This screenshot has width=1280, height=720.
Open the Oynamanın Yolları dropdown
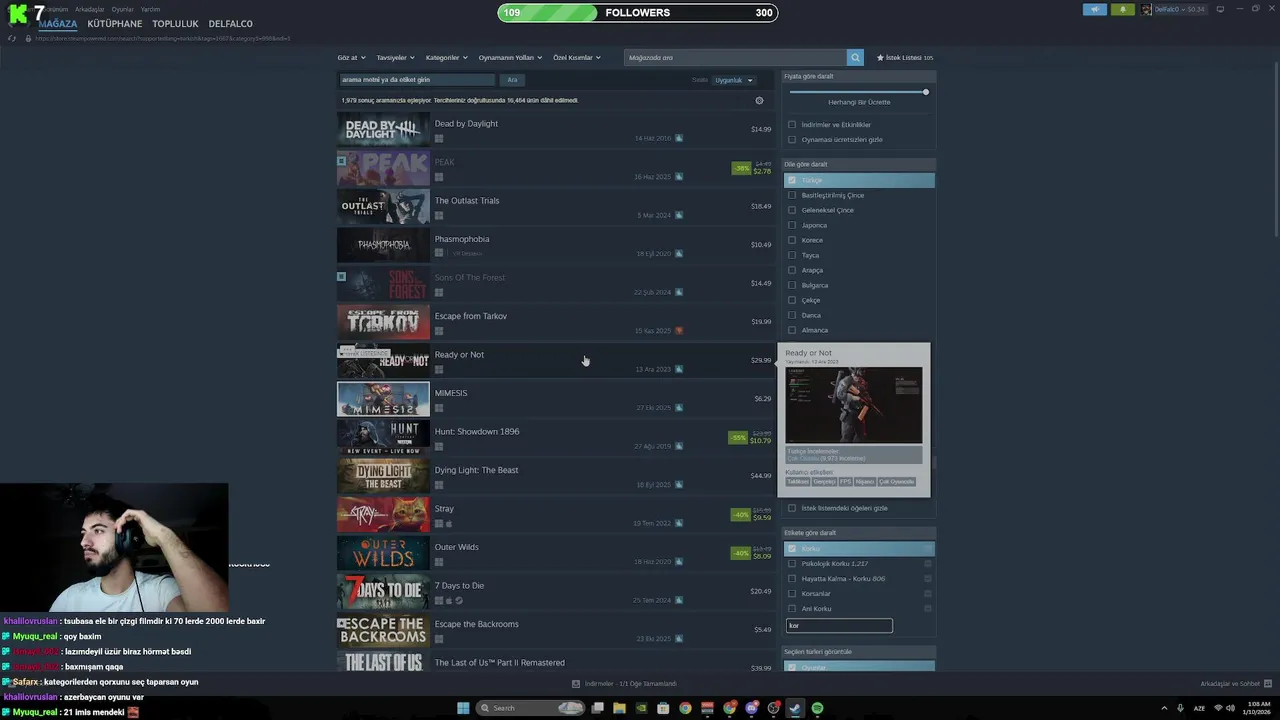click(x=510, y=58)
